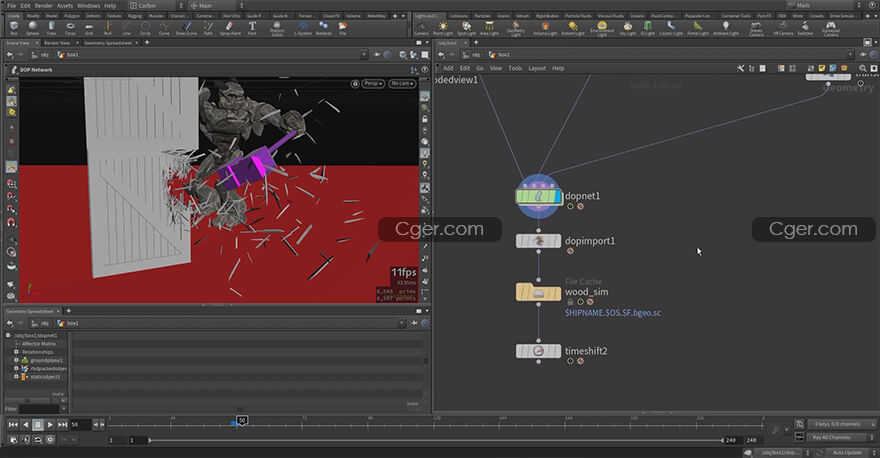Open the spreadsheet Filter dropdown

(63, 409)
